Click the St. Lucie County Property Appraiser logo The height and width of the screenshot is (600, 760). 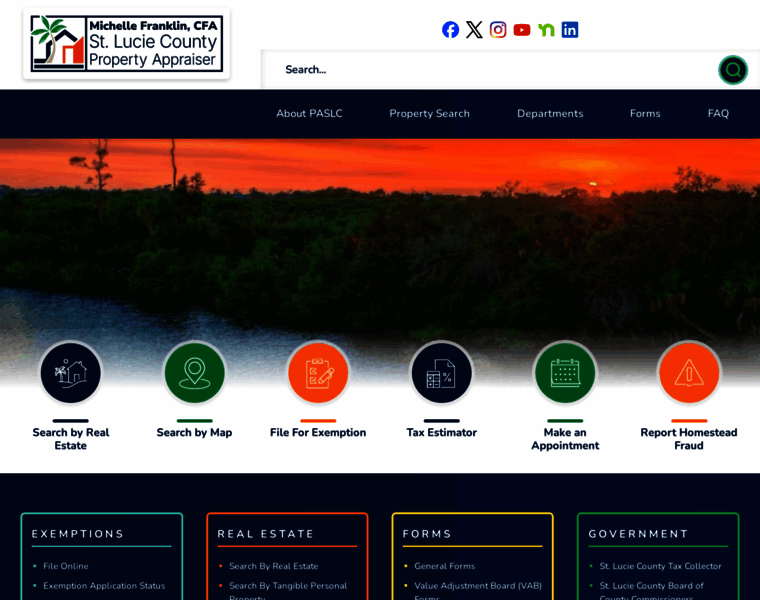126,43
